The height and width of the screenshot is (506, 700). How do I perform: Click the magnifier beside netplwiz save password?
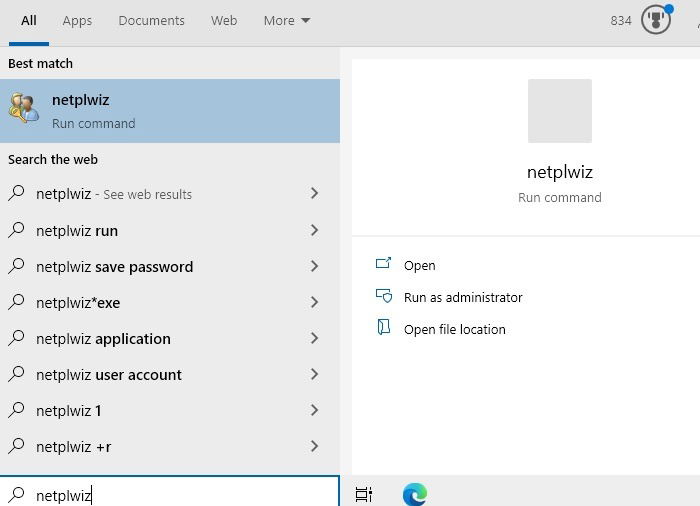coord(17,266)
